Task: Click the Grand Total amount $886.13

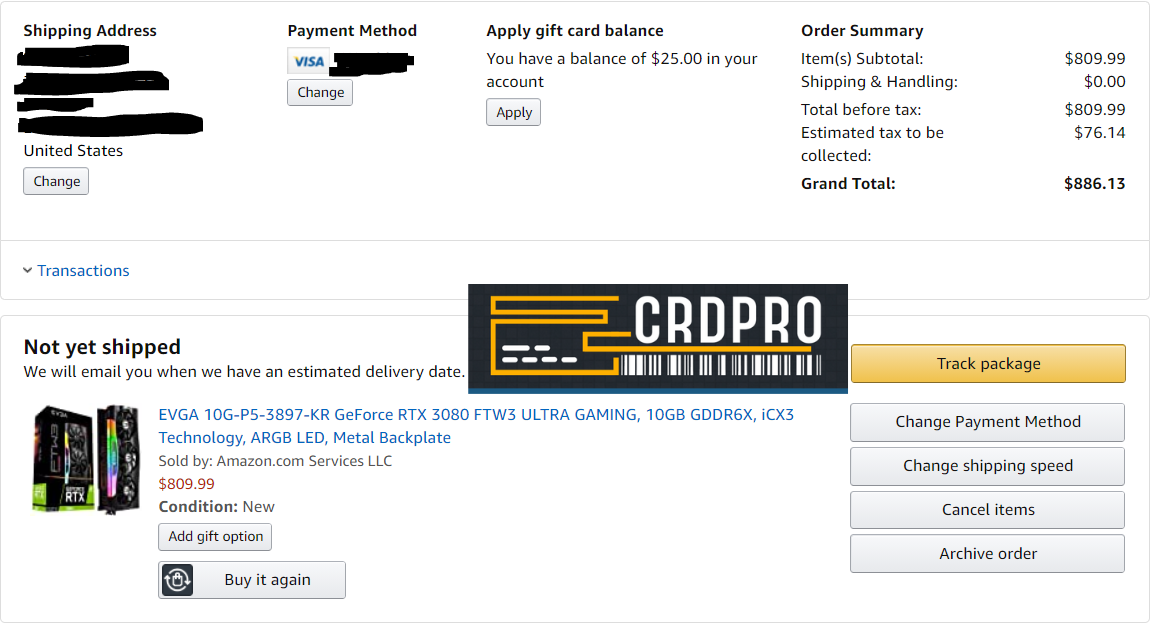Action: pos(1094,184)
